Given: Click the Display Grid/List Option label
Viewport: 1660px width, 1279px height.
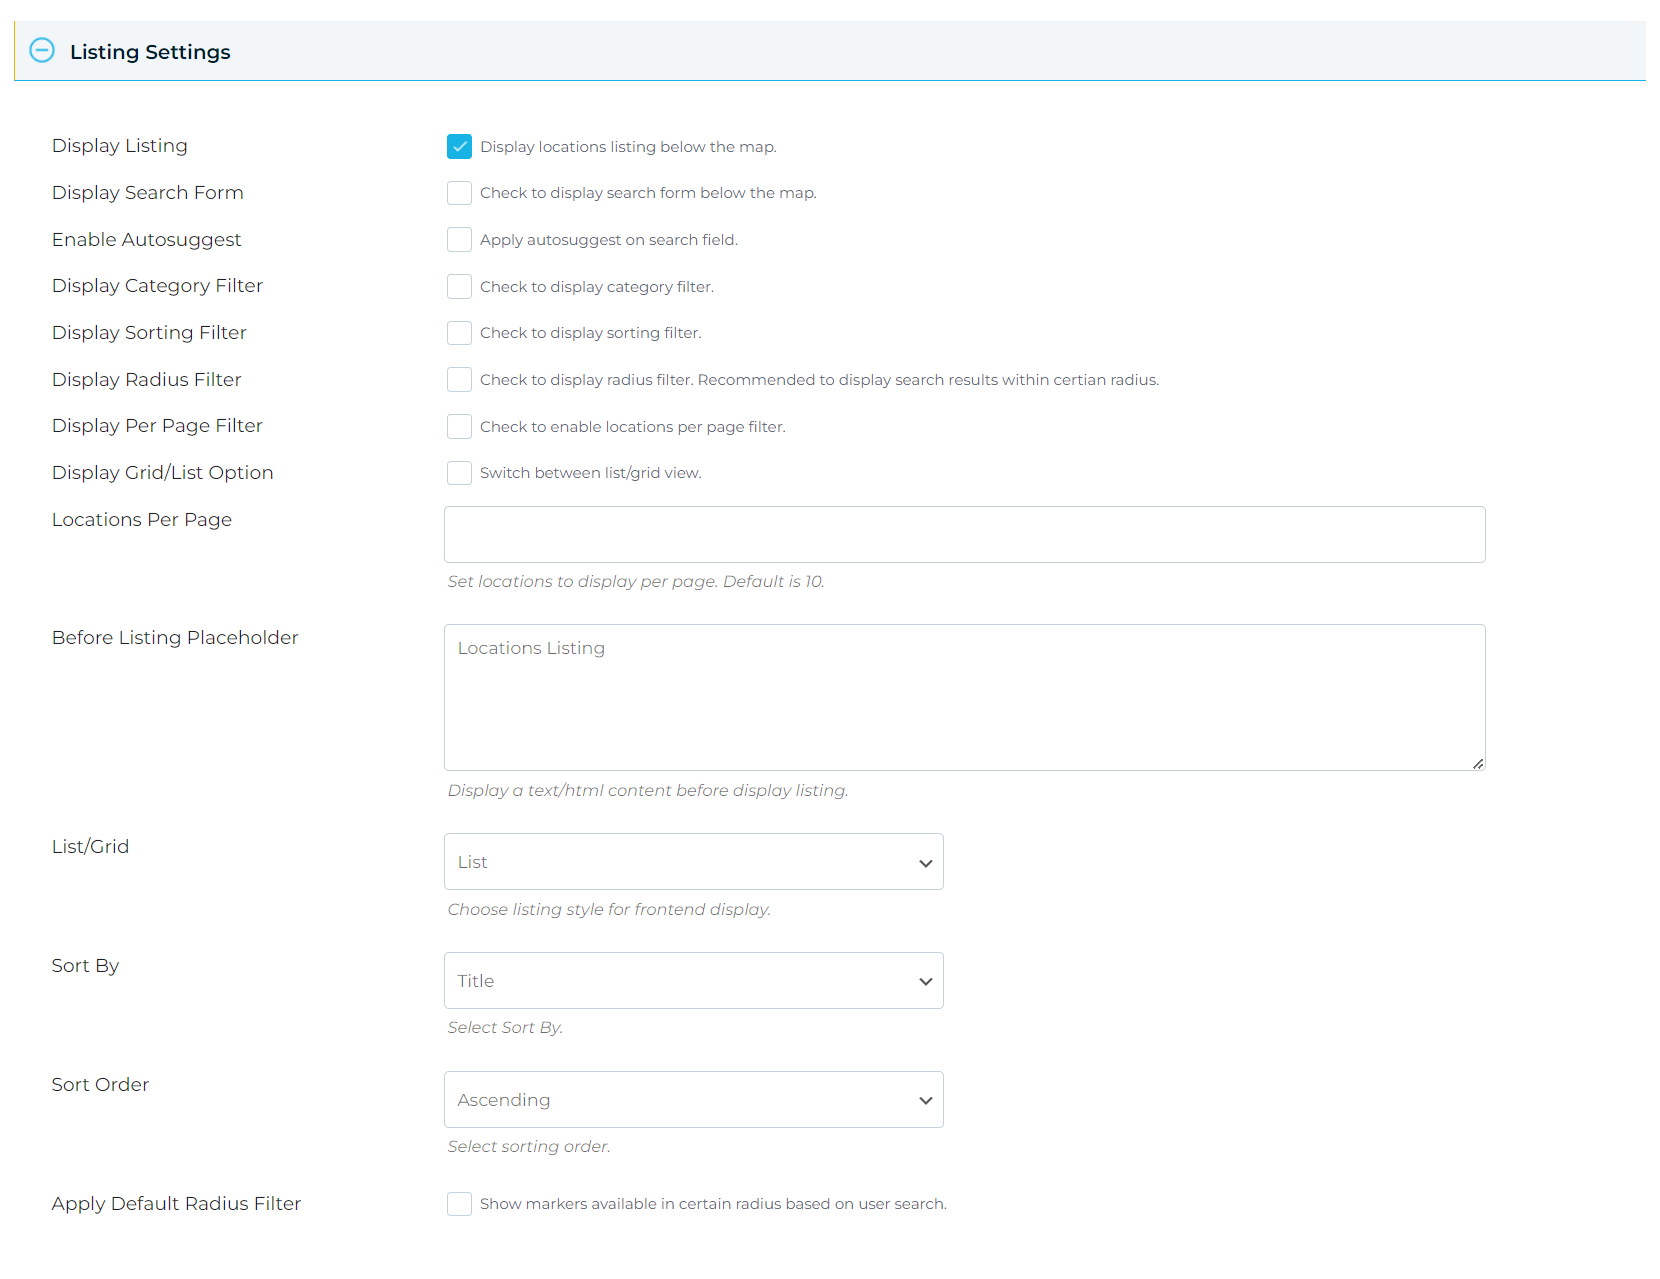Looking at the screenshot, I should tap(163, 473).
